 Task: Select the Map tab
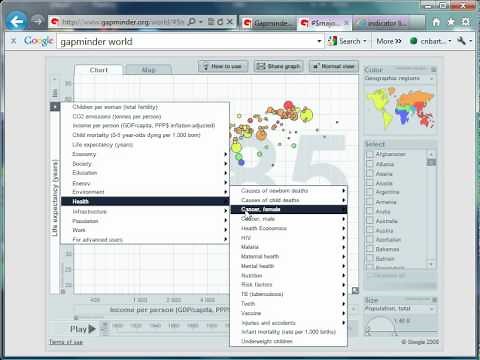tap(148, 70)
